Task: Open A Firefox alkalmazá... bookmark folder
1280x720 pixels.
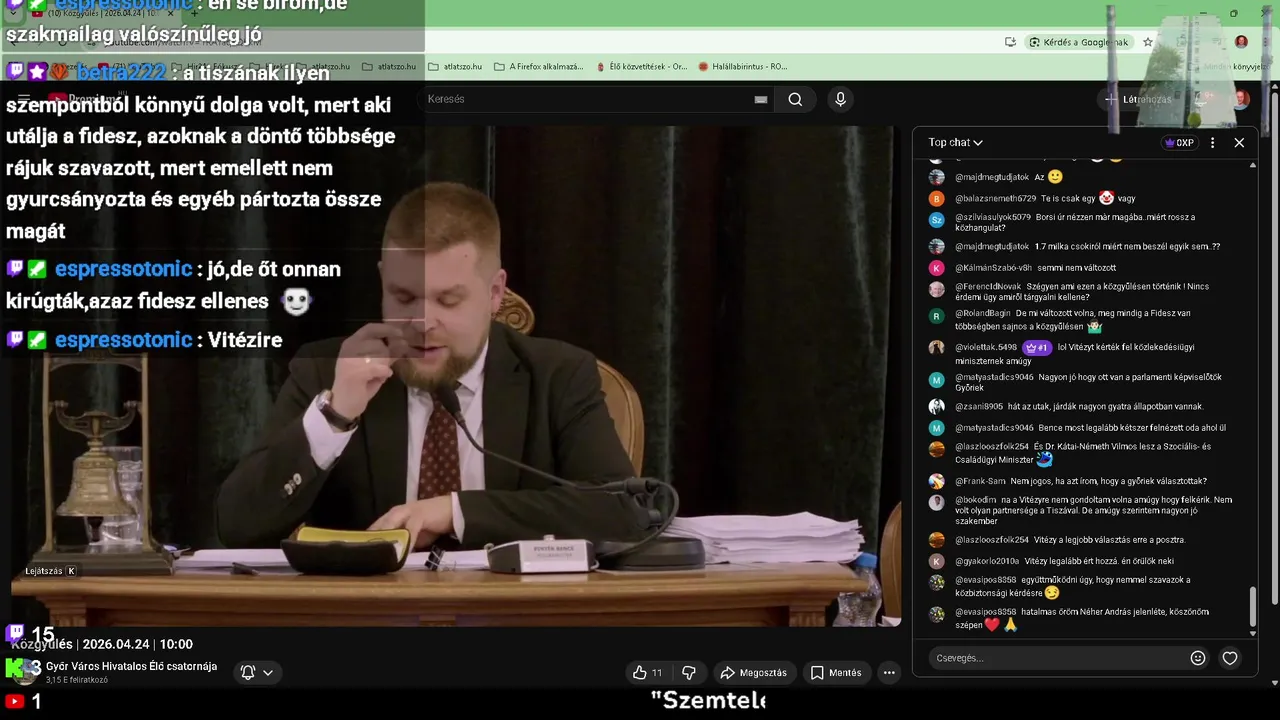Action: (x=538, y=67)
